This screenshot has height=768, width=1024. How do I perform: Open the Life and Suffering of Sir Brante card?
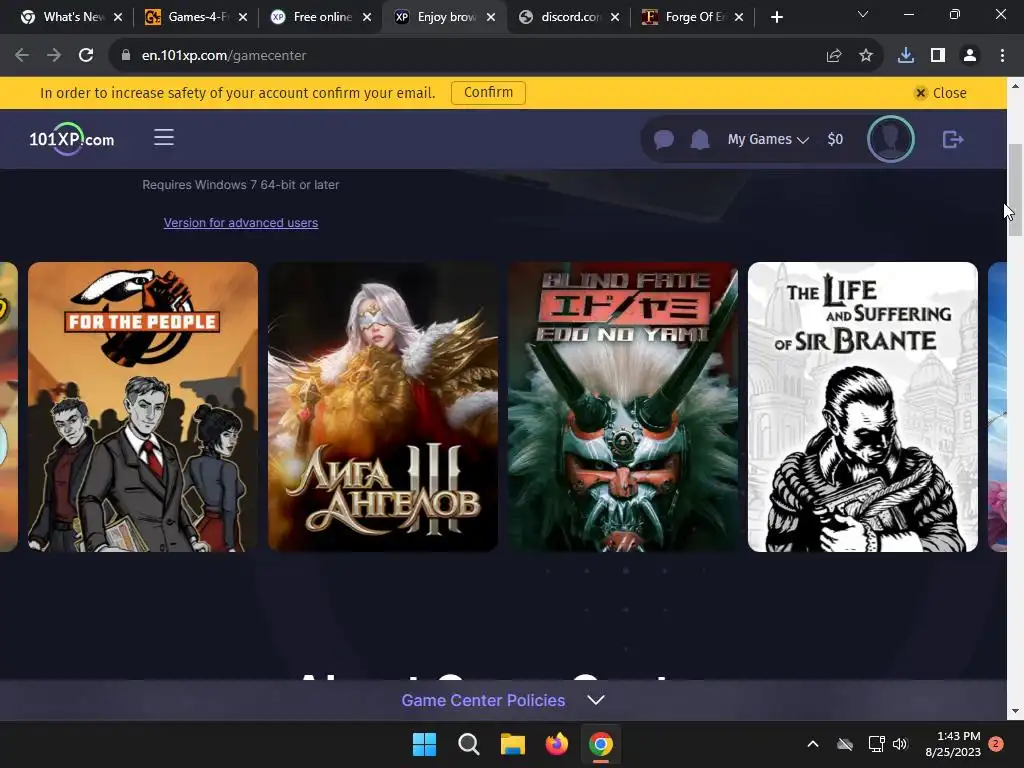tap(863, 407)
